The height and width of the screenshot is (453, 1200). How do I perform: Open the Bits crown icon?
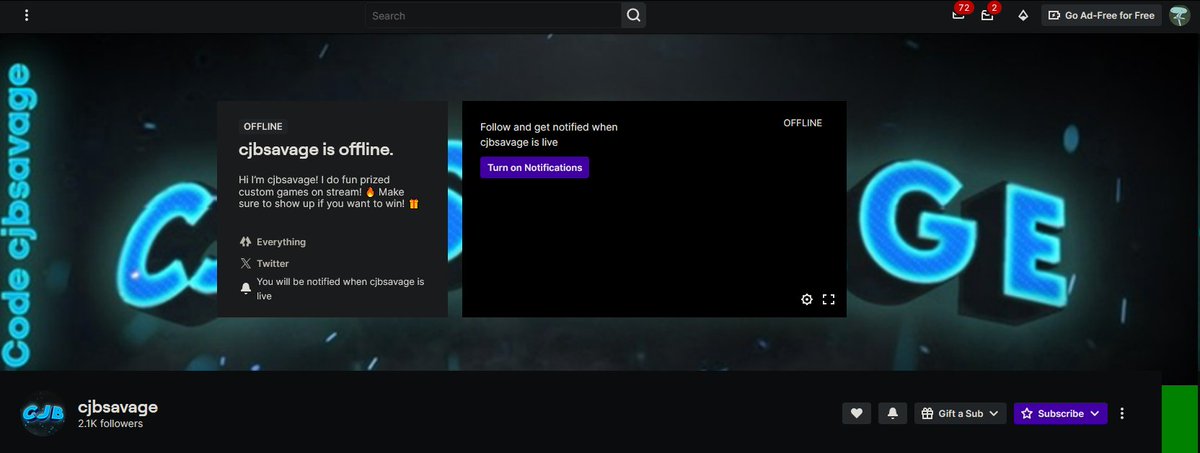click(1022, 15)
